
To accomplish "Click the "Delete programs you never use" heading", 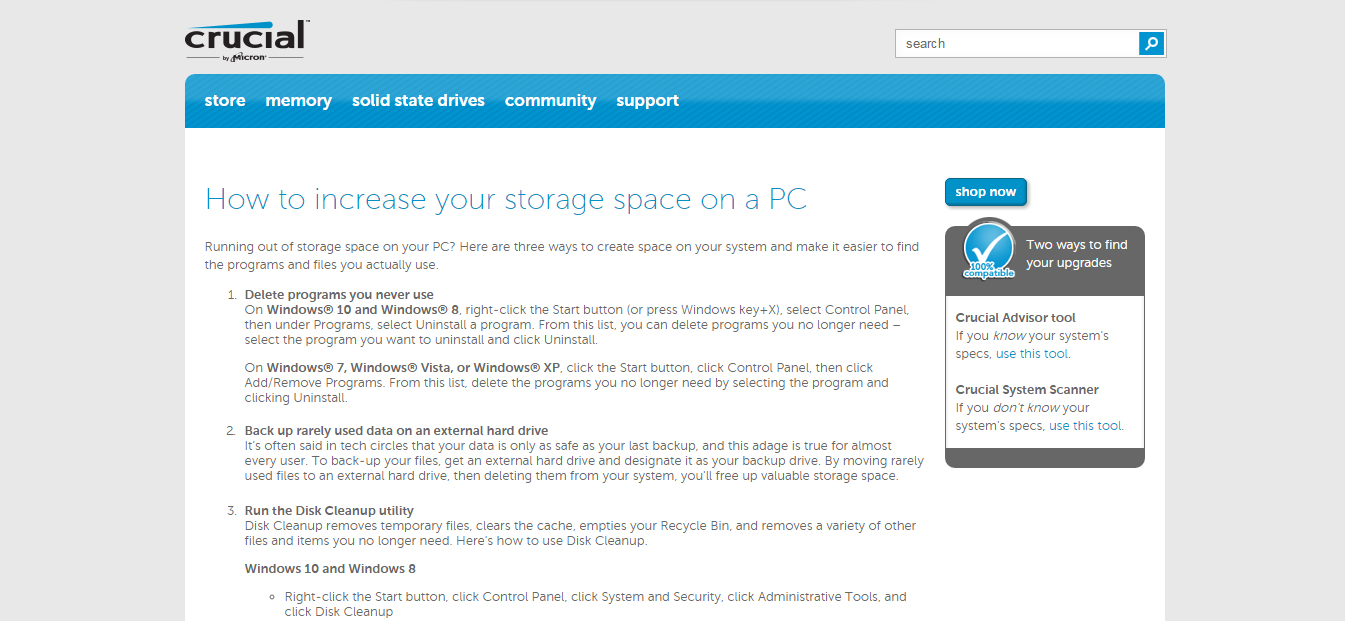I will (x=339, y=295).
